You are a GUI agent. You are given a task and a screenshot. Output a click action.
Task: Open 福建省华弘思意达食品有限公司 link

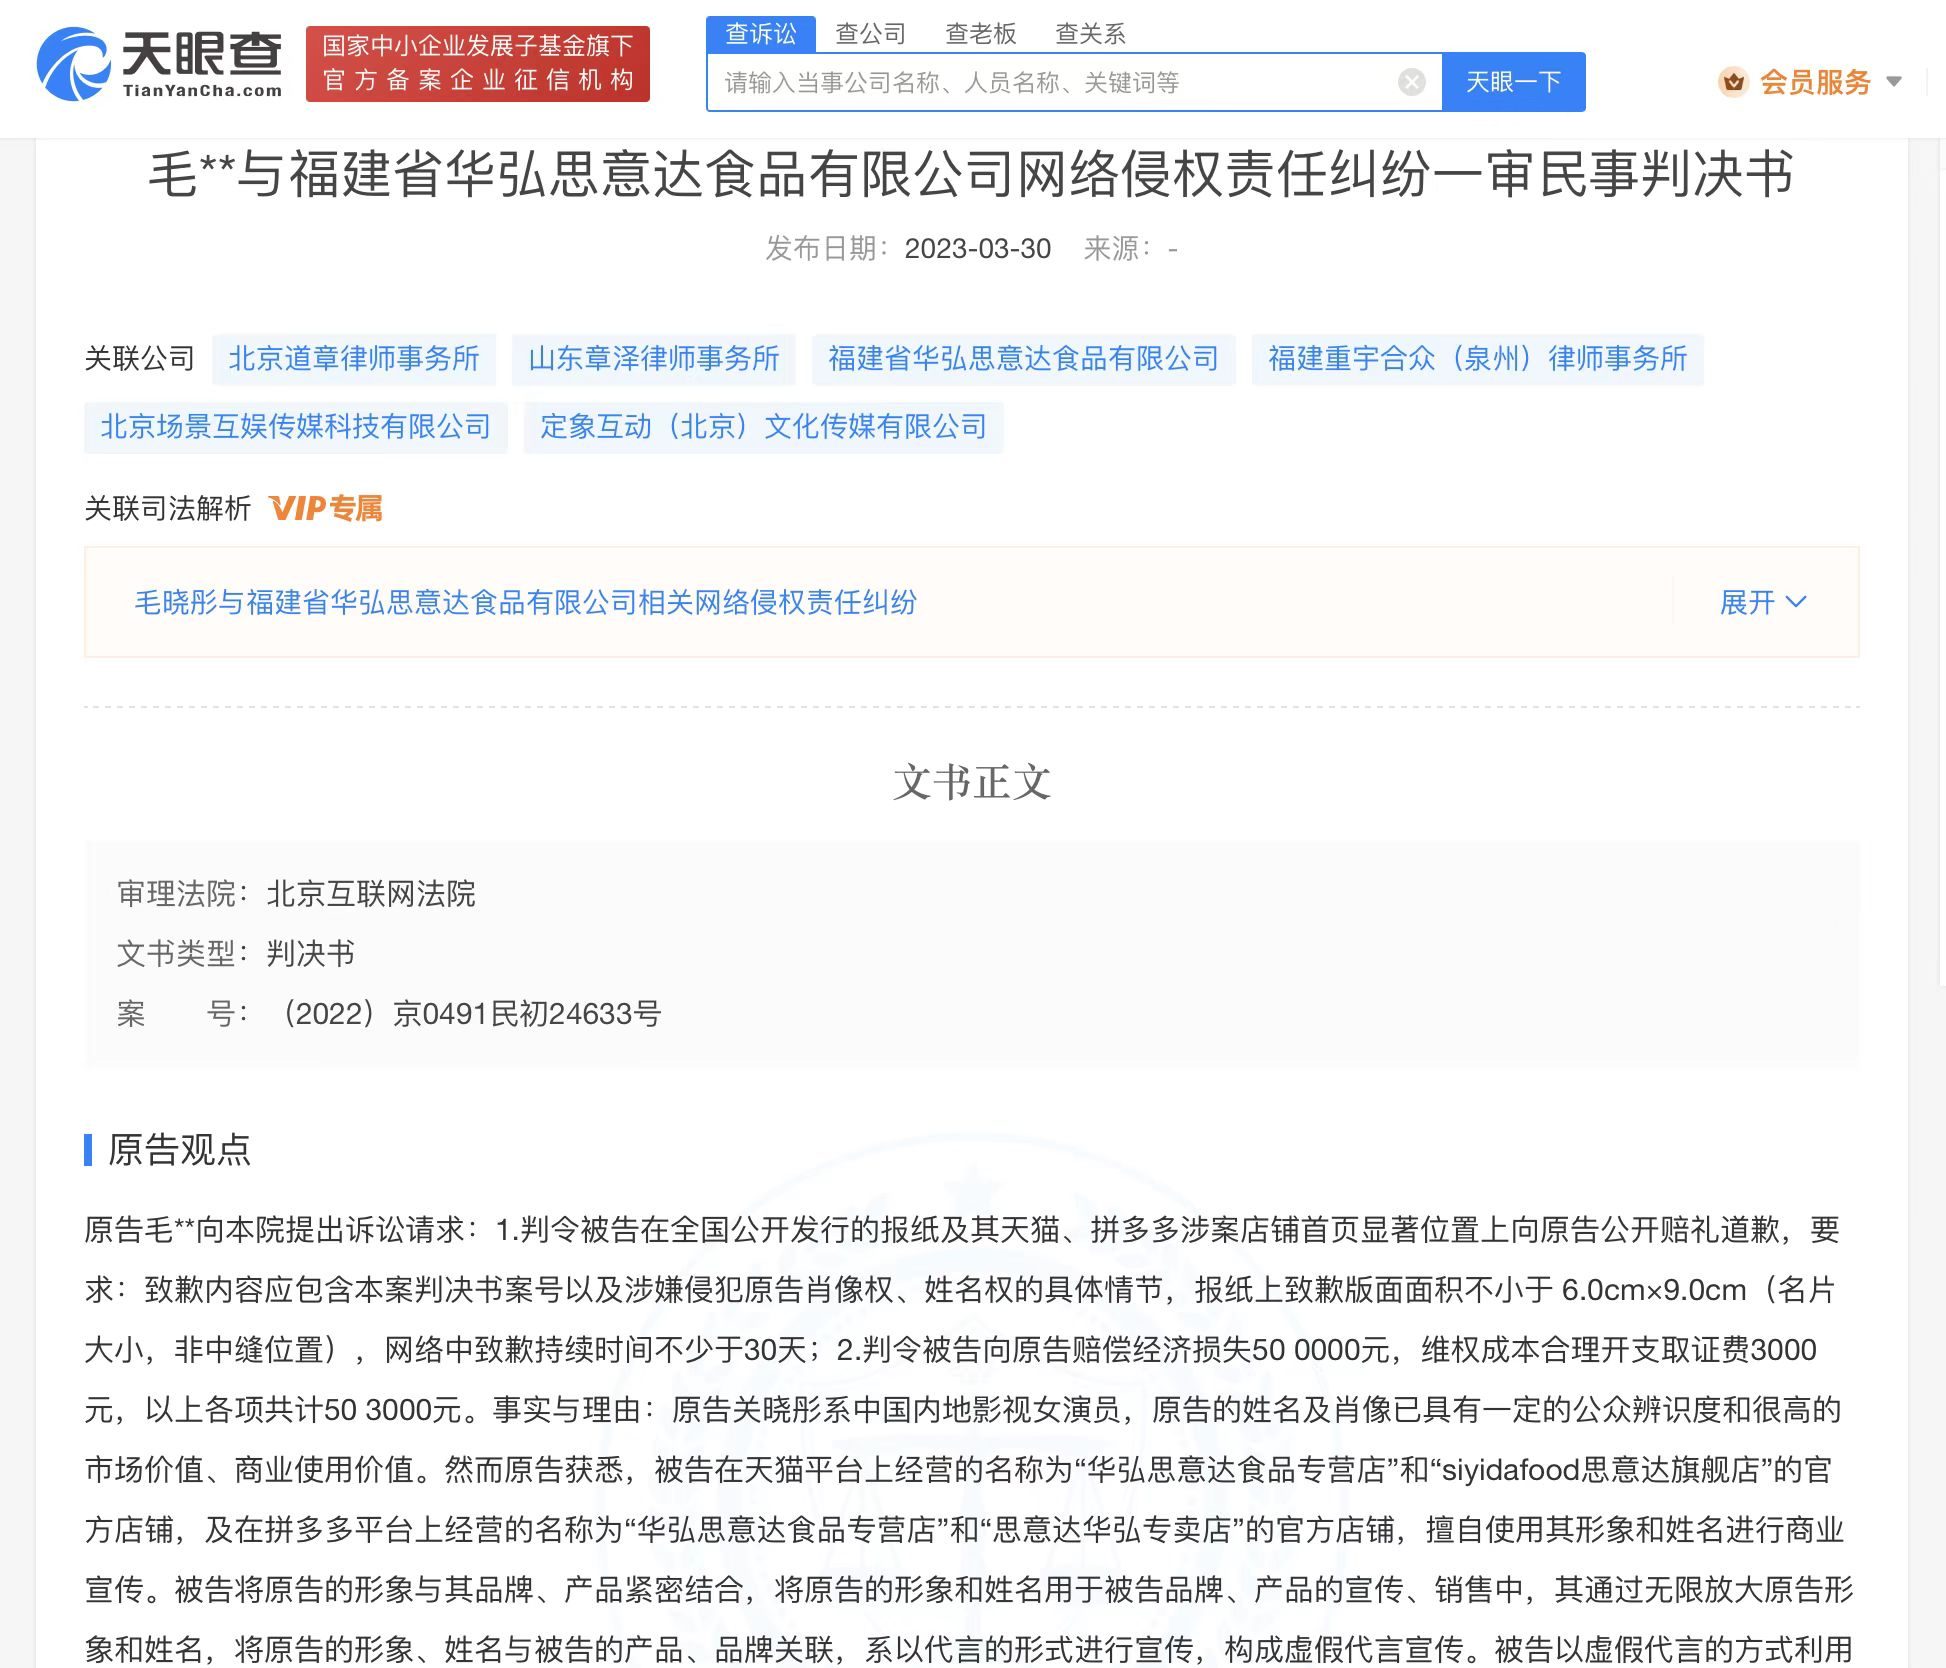1021,358
